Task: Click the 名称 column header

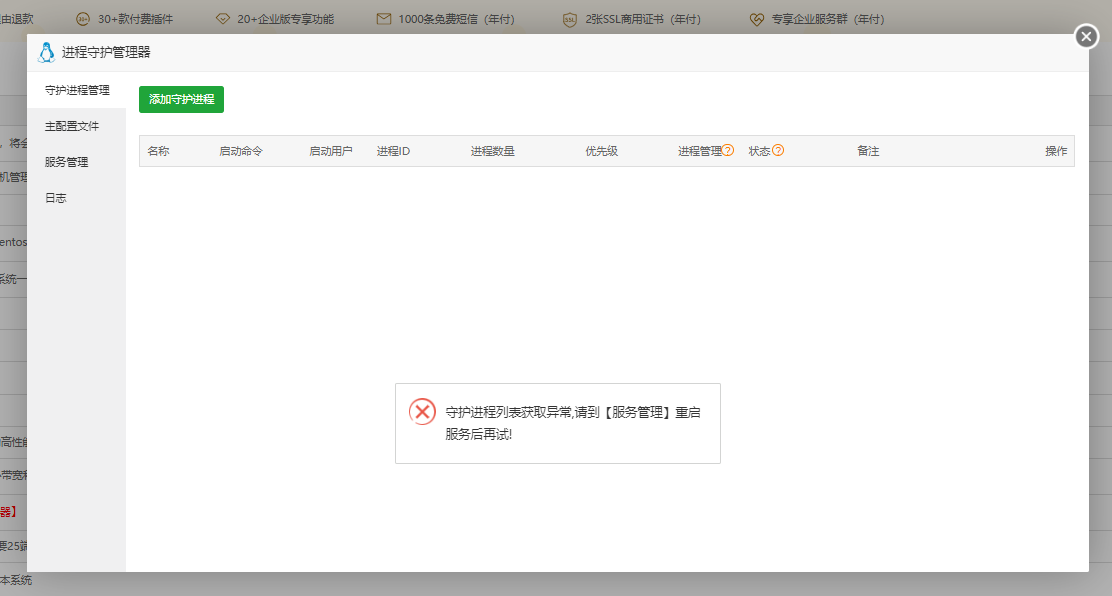Action: pos(158,151)
